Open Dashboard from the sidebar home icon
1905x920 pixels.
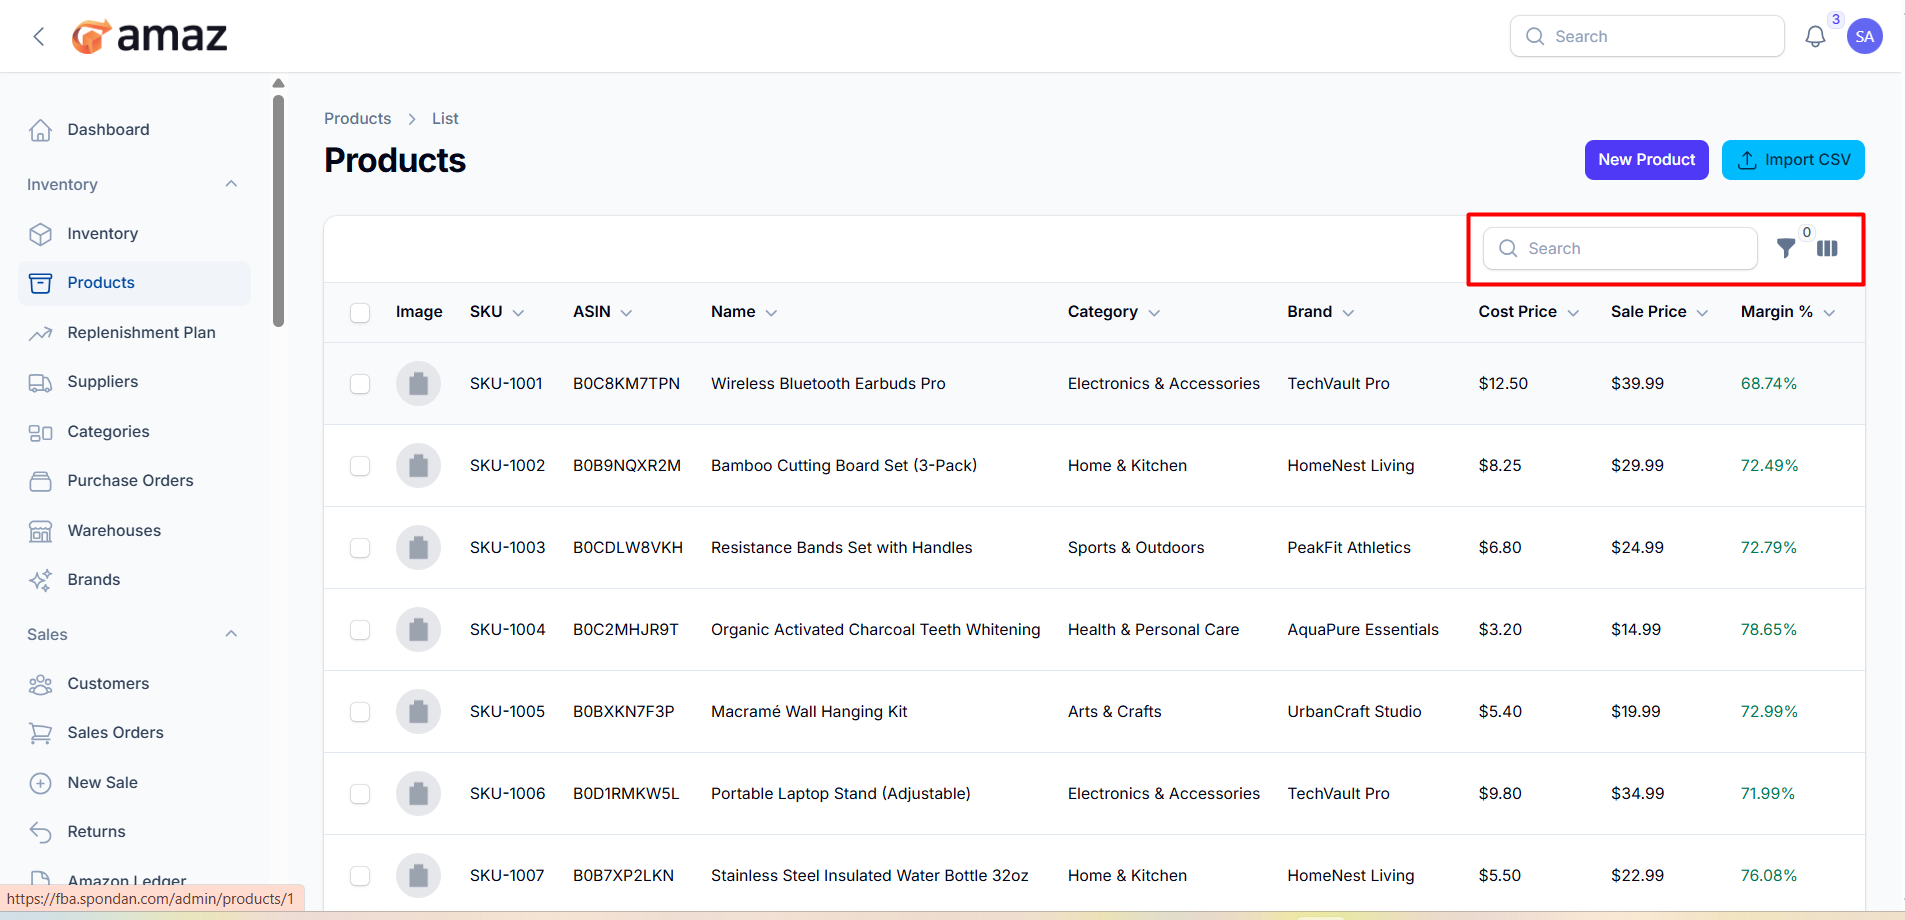41,130
